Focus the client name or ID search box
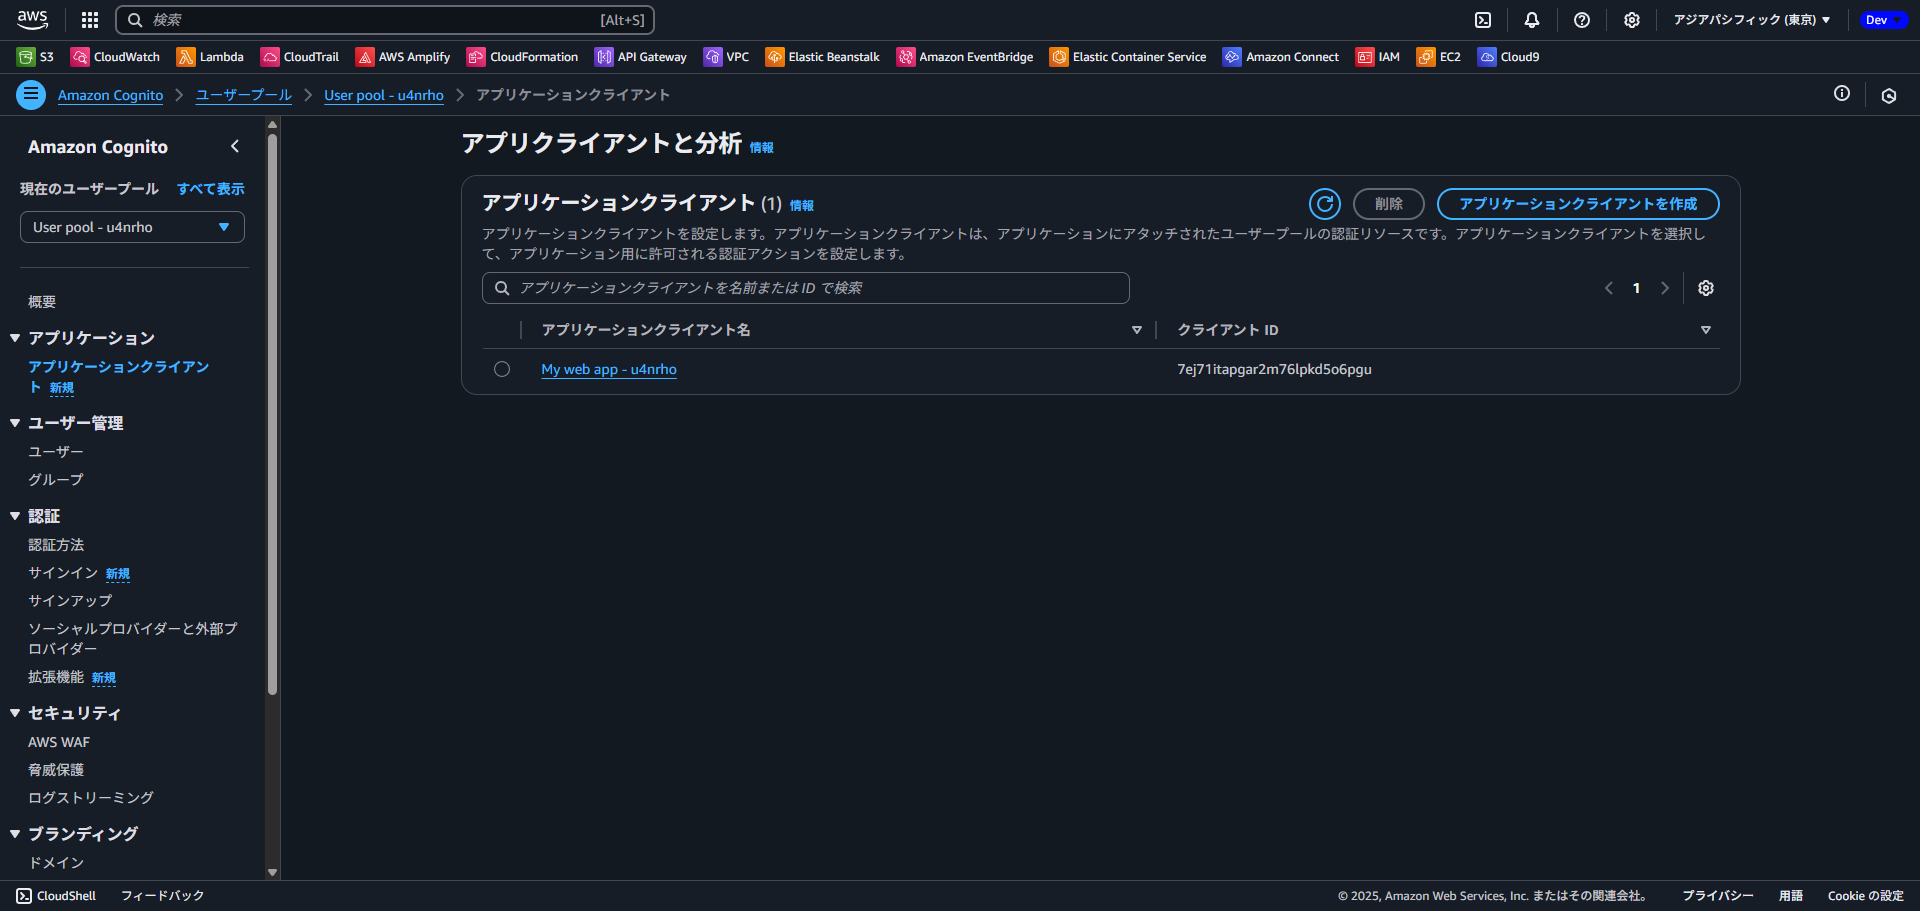This screenshot has width=1920, height=911. click(x=806, y=288)
